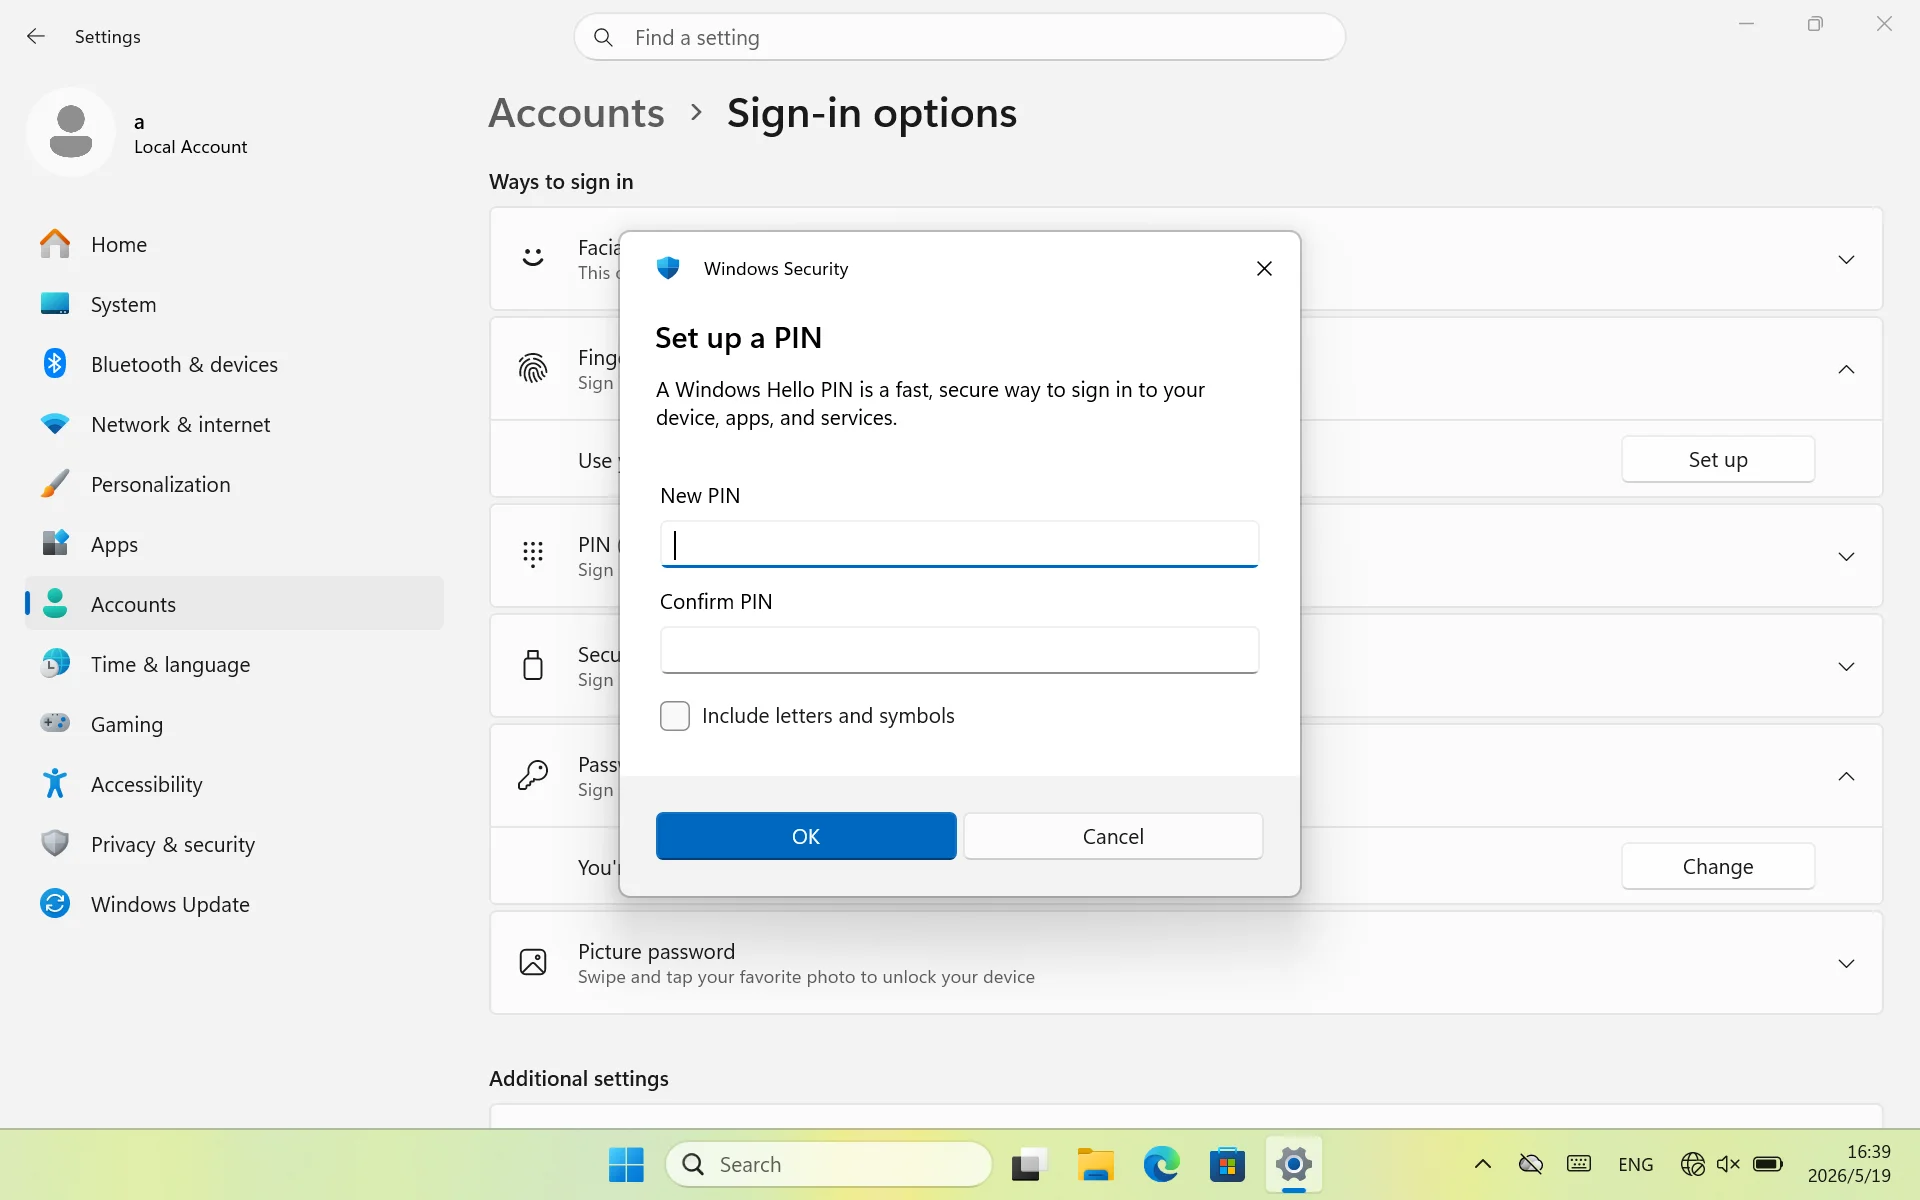Viewport: 1920px width, 1200px height.
Task: Click the PIN keypad dots icon
Action: click(x=533, y=555)
